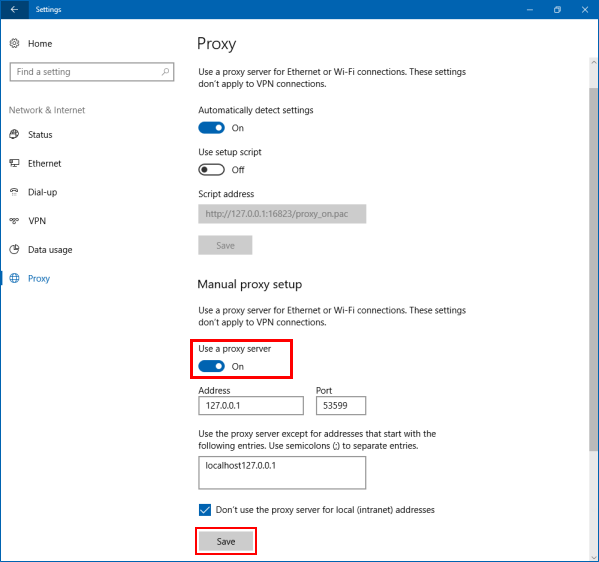Click the Data usage pie icon
The width and height of the screenshot is (599, 562).
coord(14,249)
